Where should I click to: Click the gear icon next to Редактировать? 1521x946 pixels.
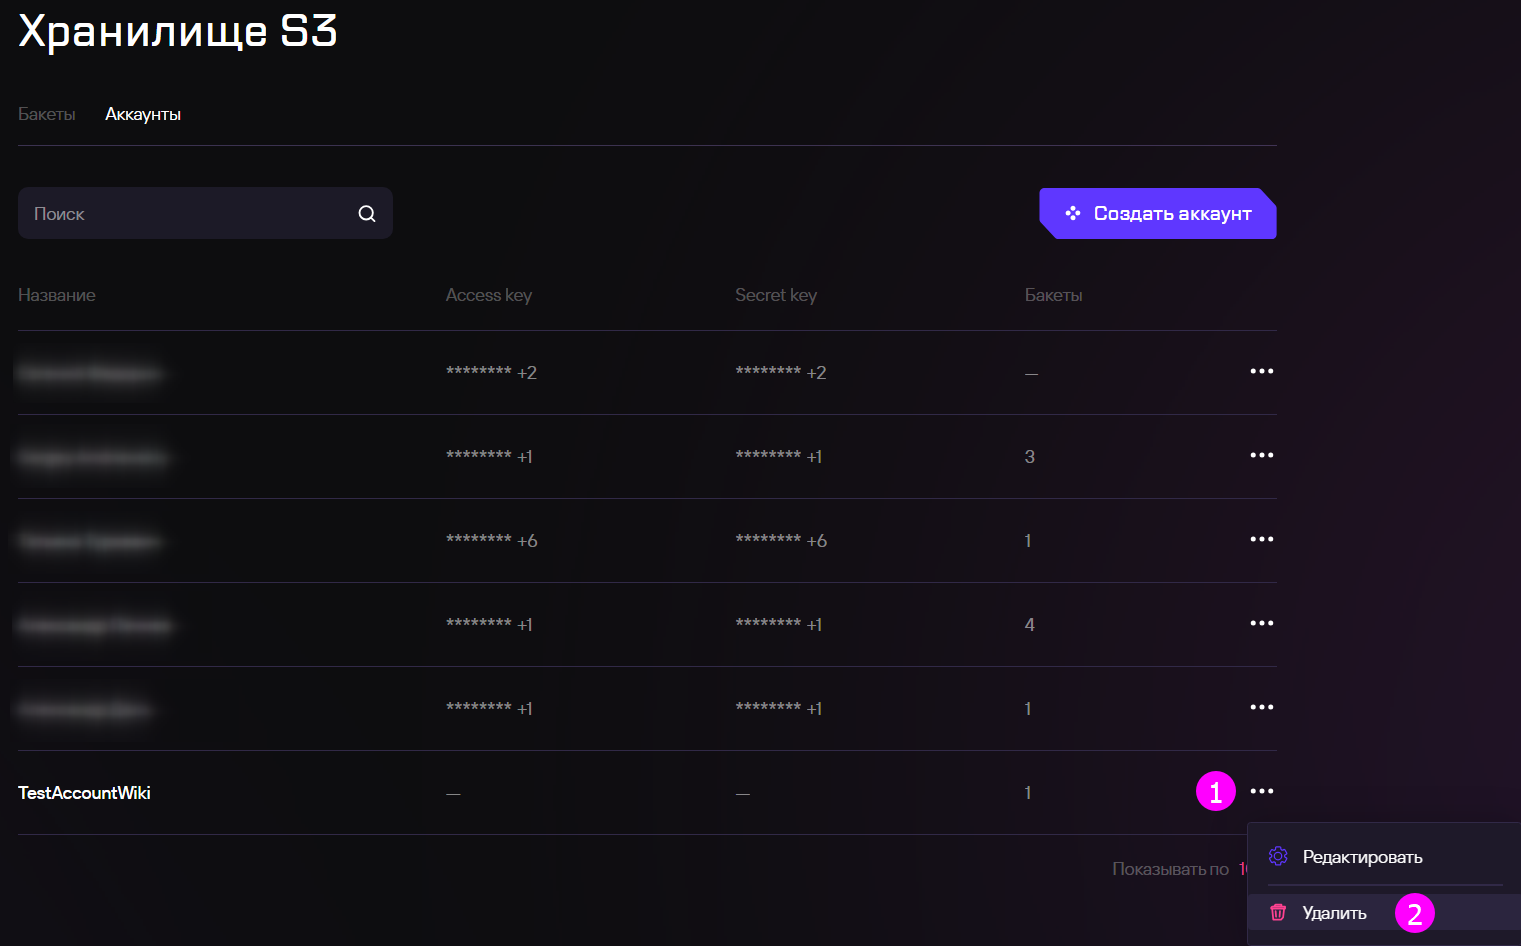click(x=1278, y=856)
